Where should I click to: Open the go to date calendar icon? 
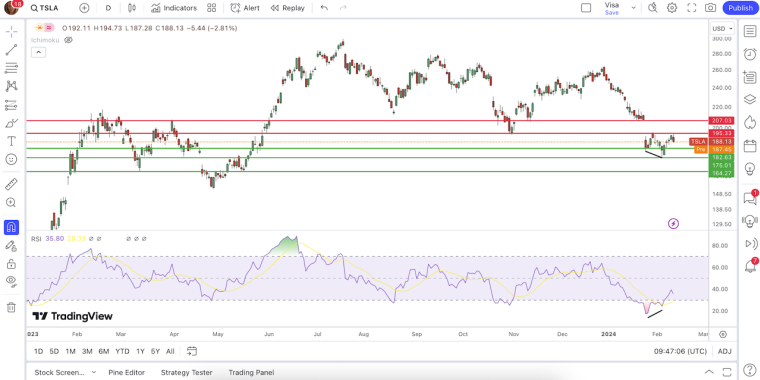[x=191, y=351]
